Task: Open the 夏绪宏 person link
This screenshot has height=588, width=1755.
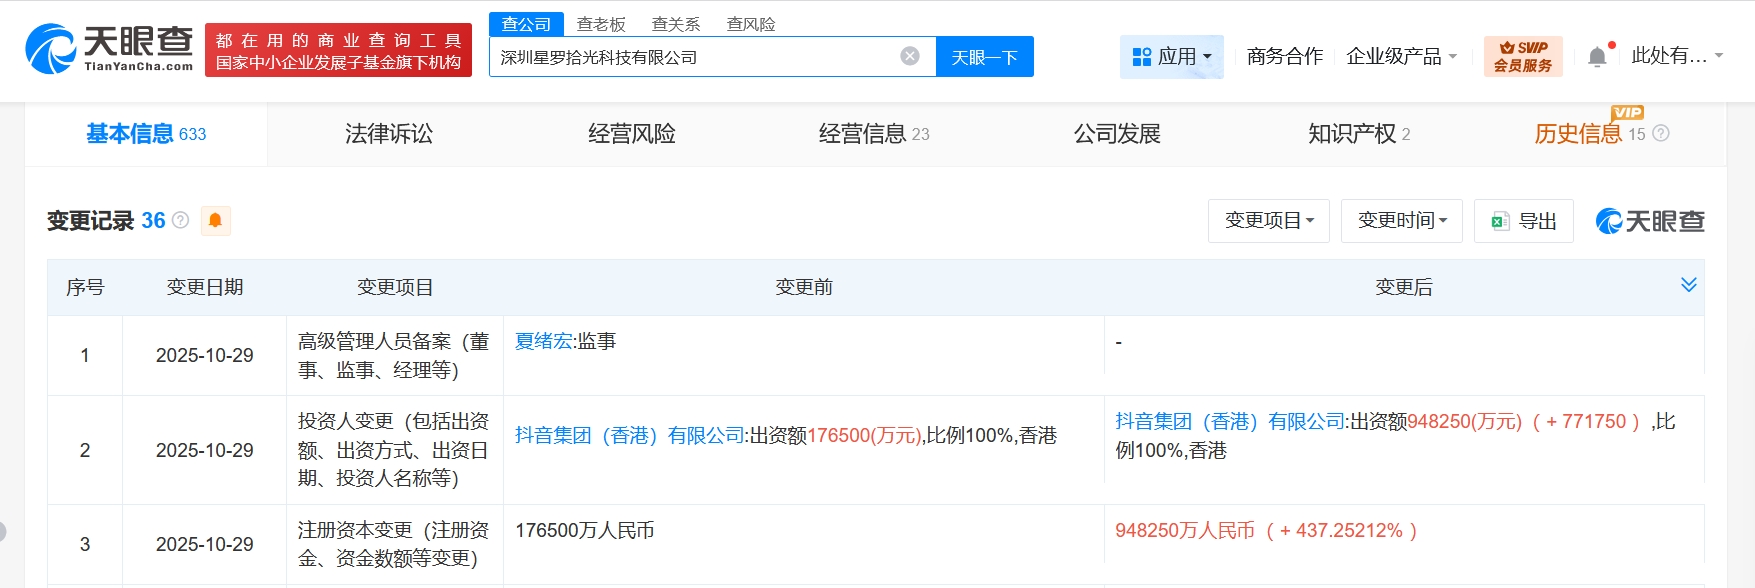Action: point(543,341)
